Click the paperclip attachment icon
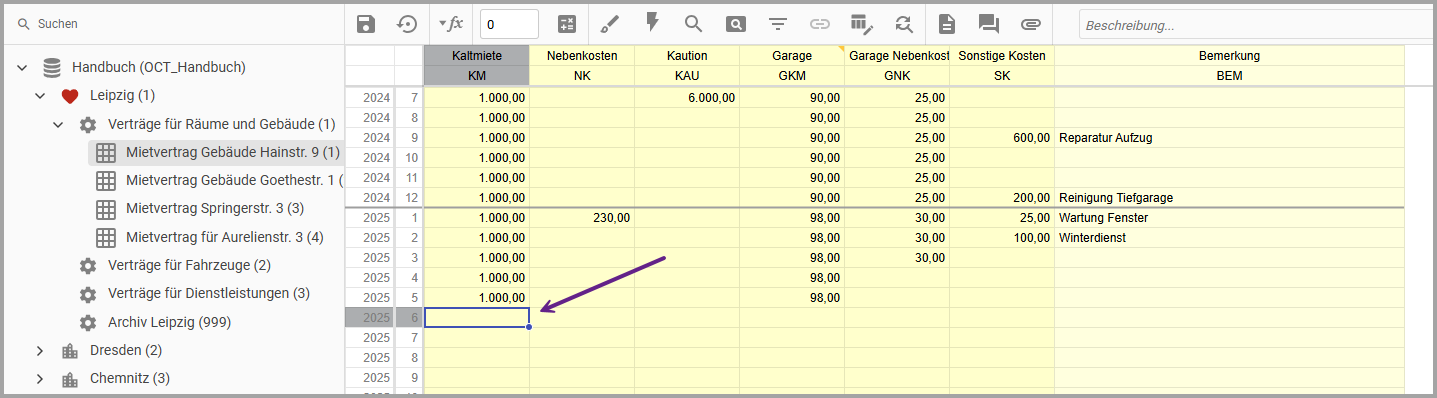Screen dimensions: 1437x398 pyautogui.click(x=1031, y=24)
